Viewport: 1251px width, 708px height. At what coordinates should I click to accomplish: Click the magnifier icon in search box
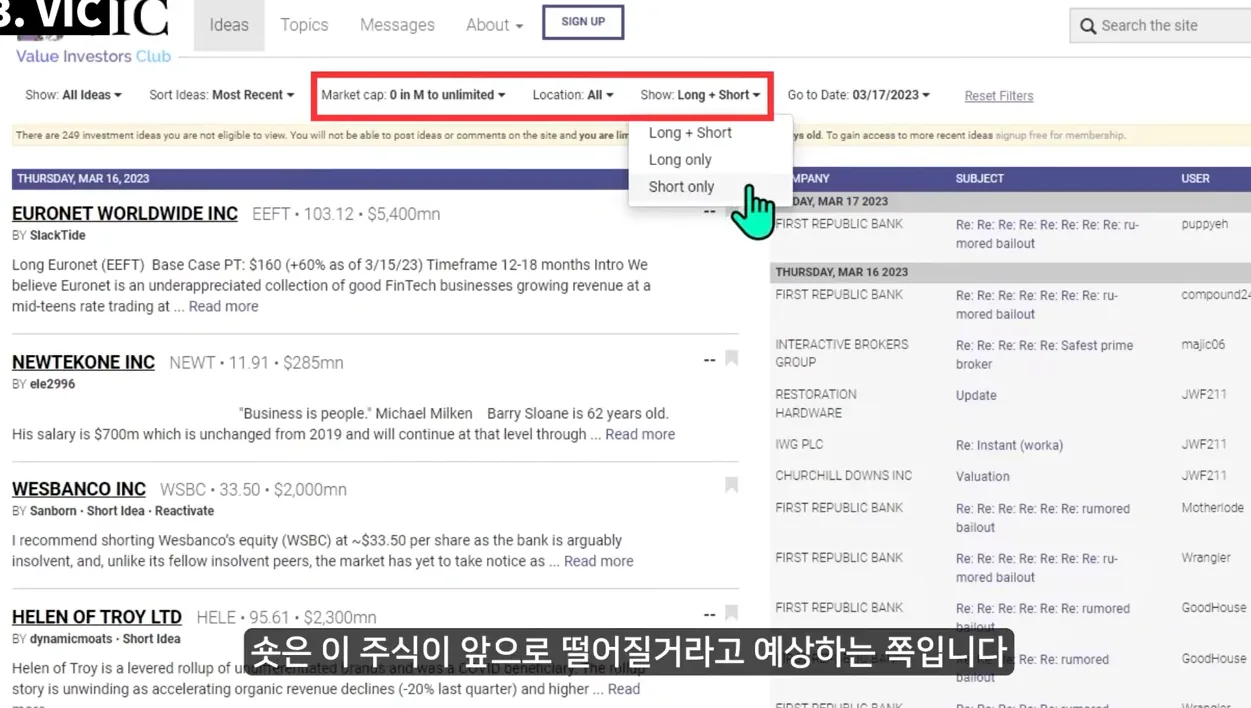(x=1088, y=26)
